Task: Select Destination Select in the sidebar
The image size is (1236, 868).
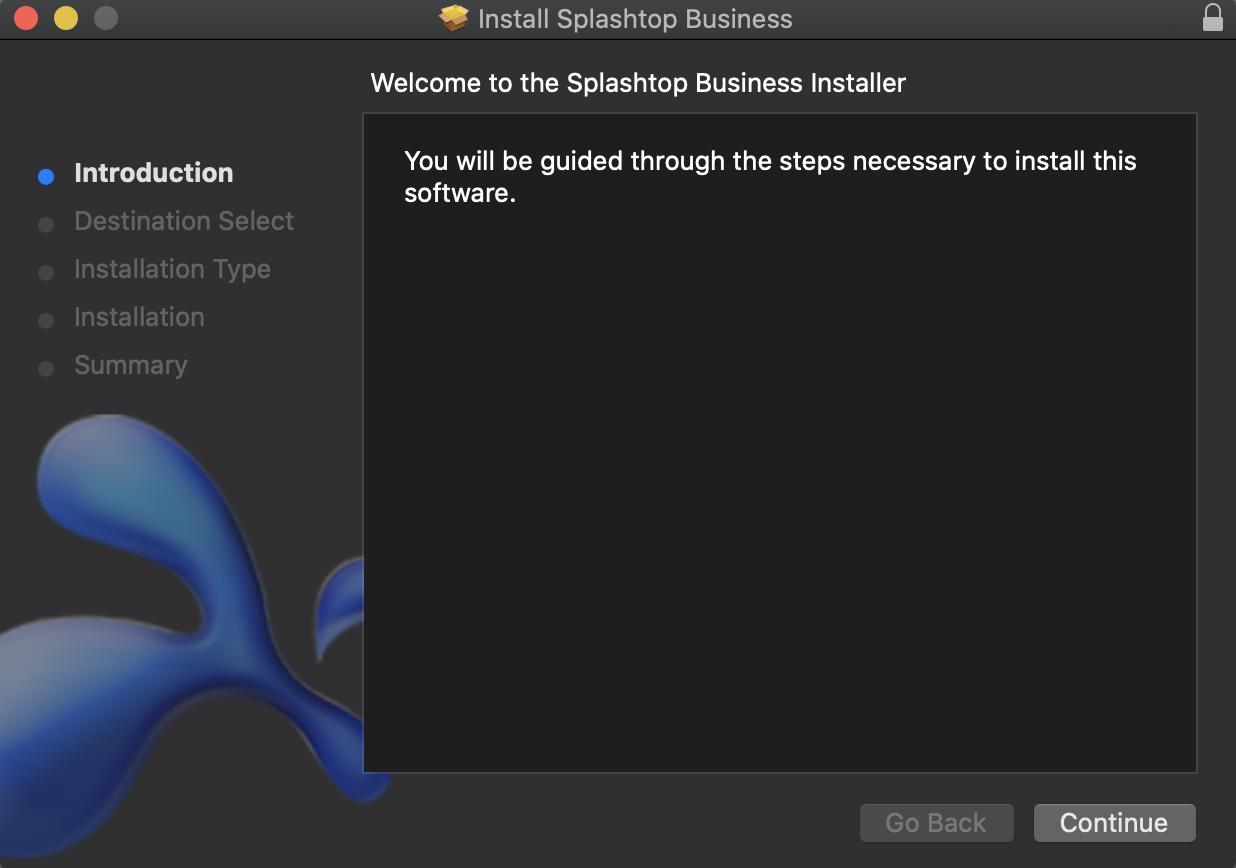Action: click(183, 221)
